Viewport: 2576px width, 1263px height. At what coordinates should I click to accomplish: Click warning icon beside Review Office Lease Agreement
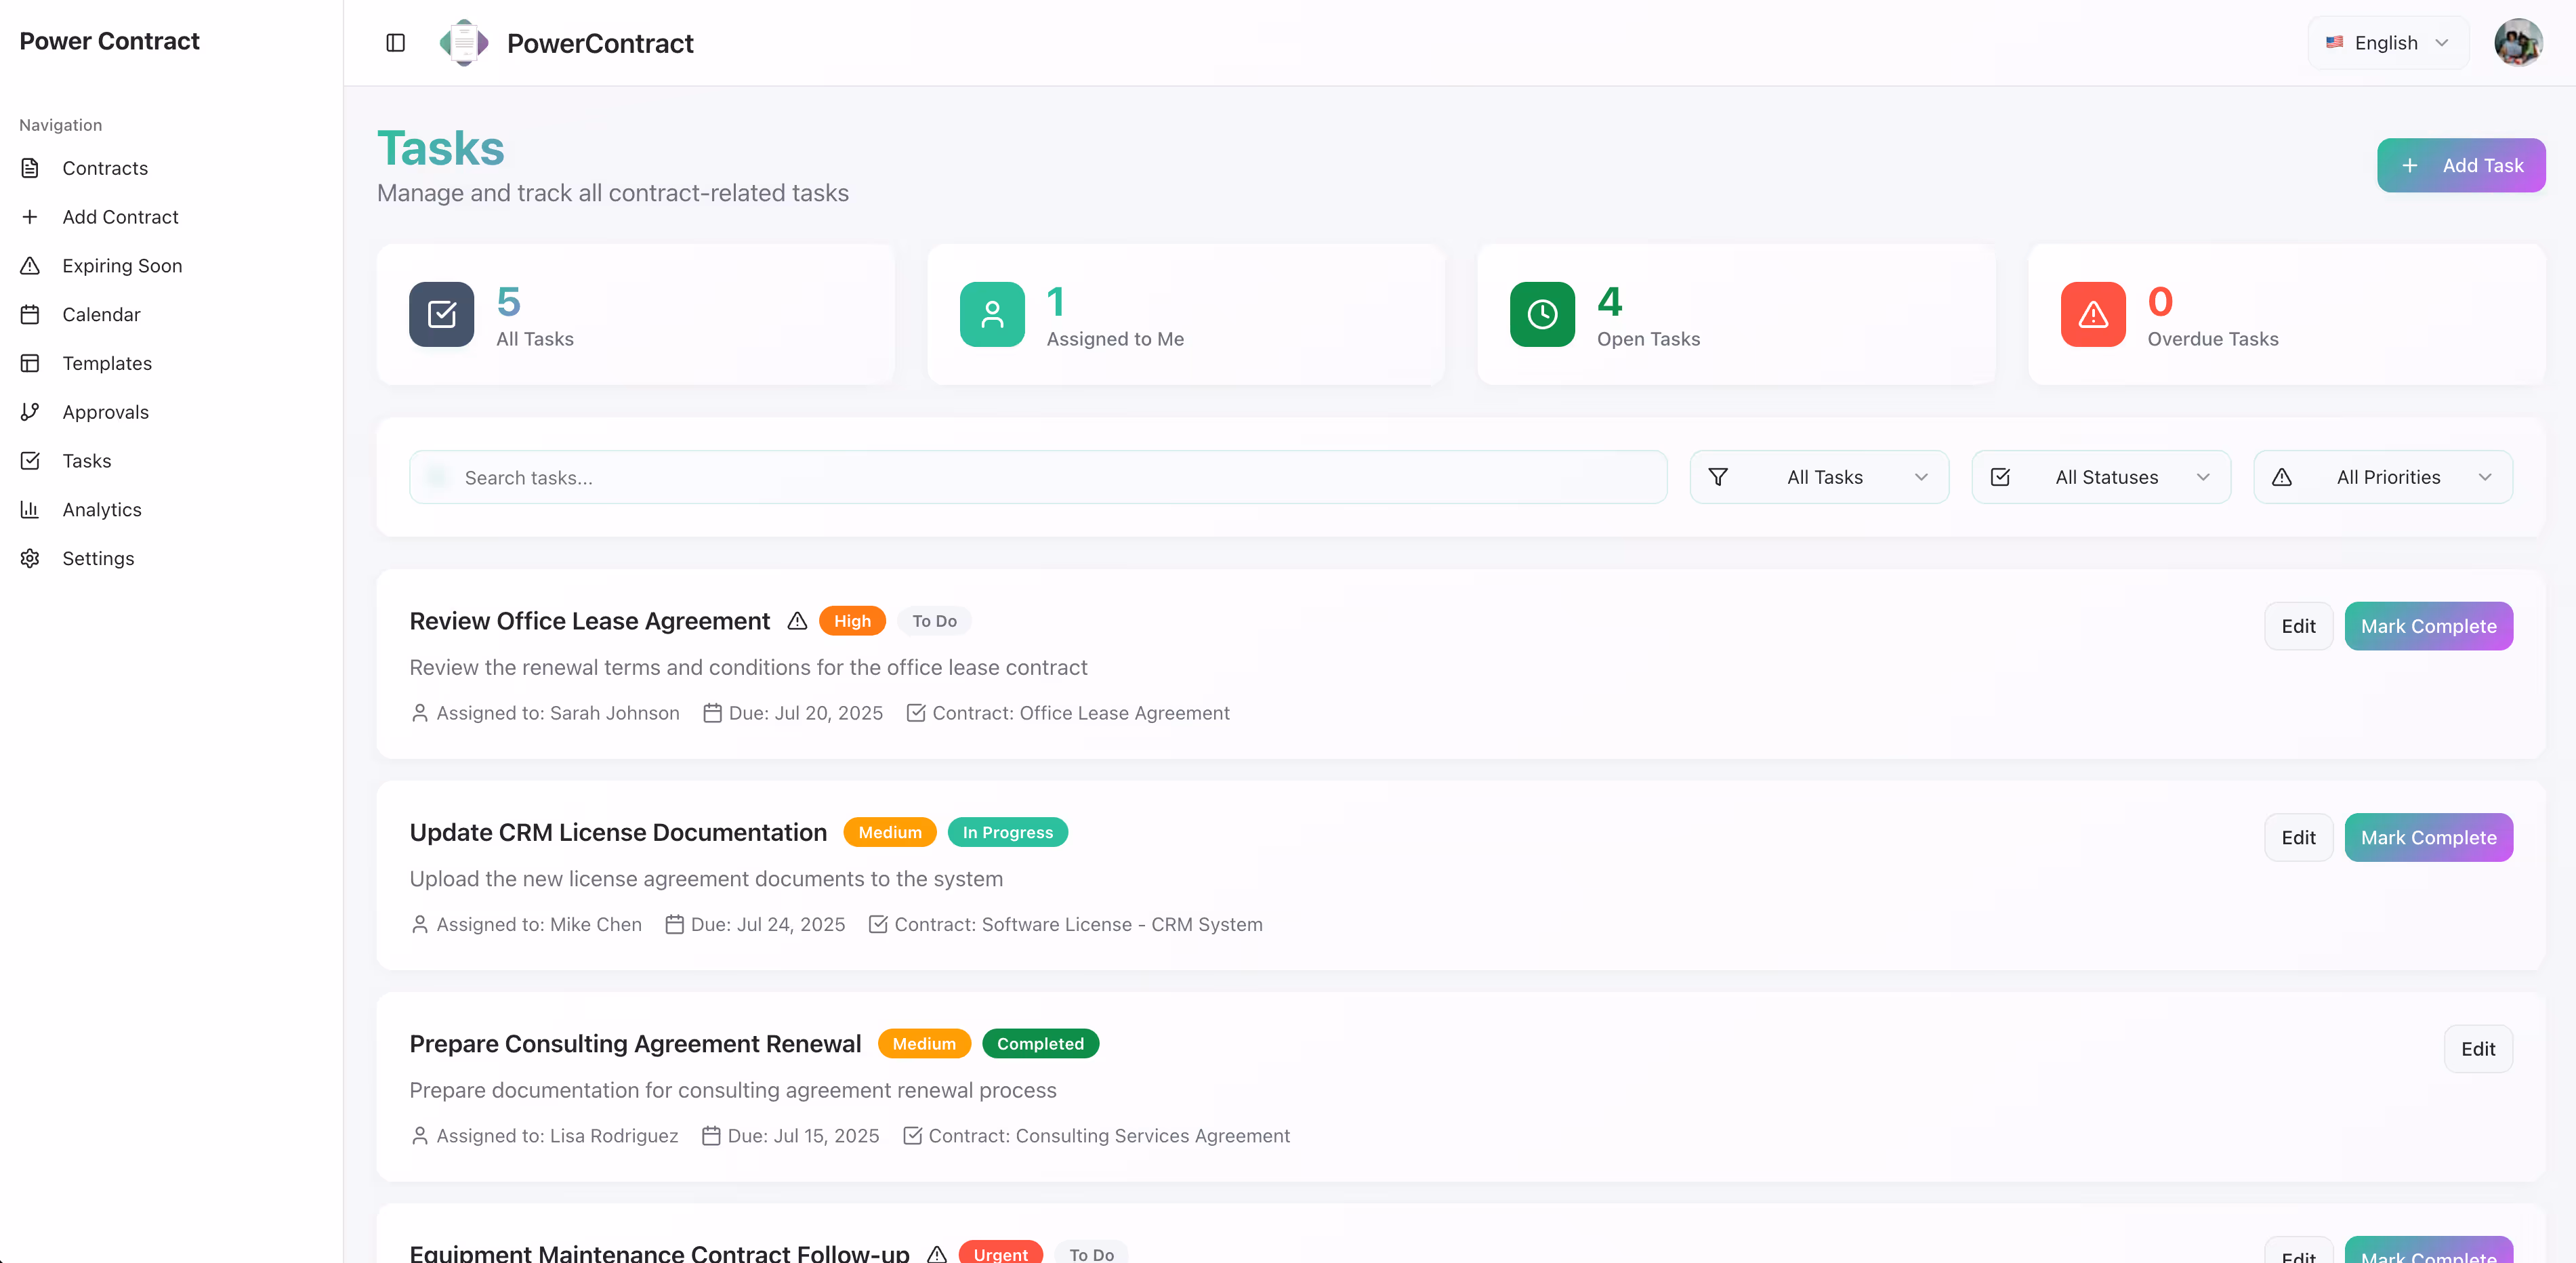pyautogui.click(x=797, y=621)
